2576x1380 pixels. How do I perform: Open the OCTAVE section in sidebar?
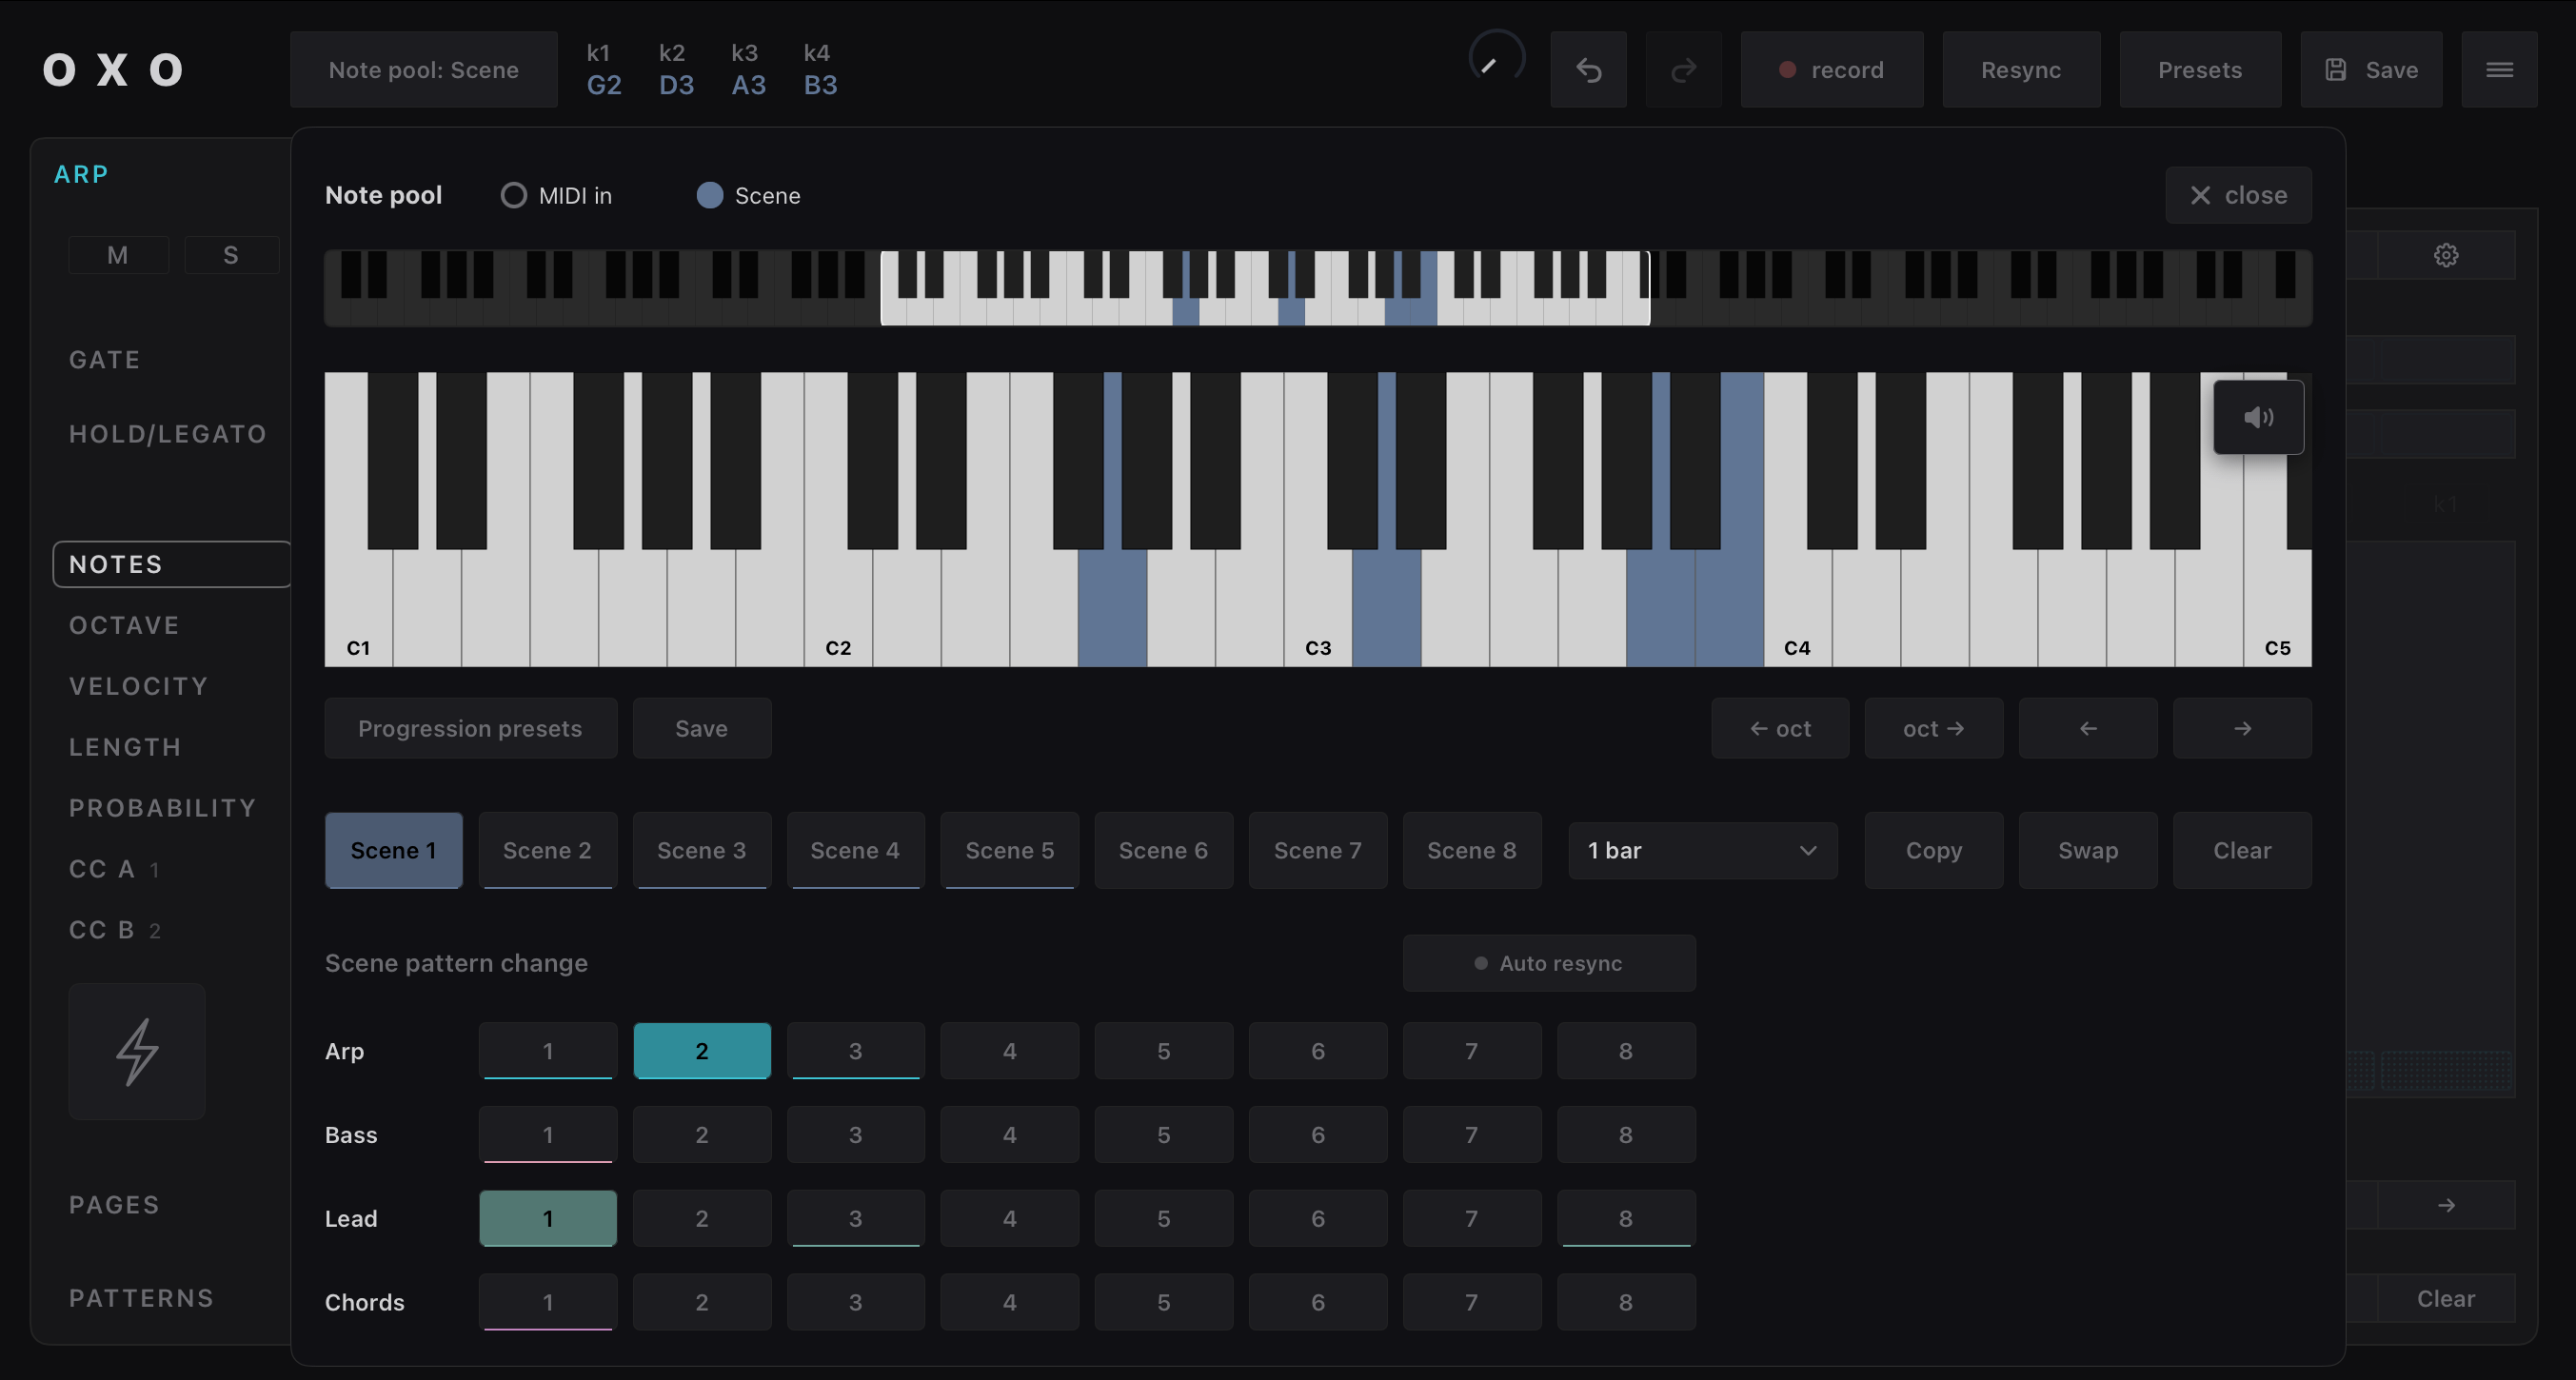pos(124,625)
